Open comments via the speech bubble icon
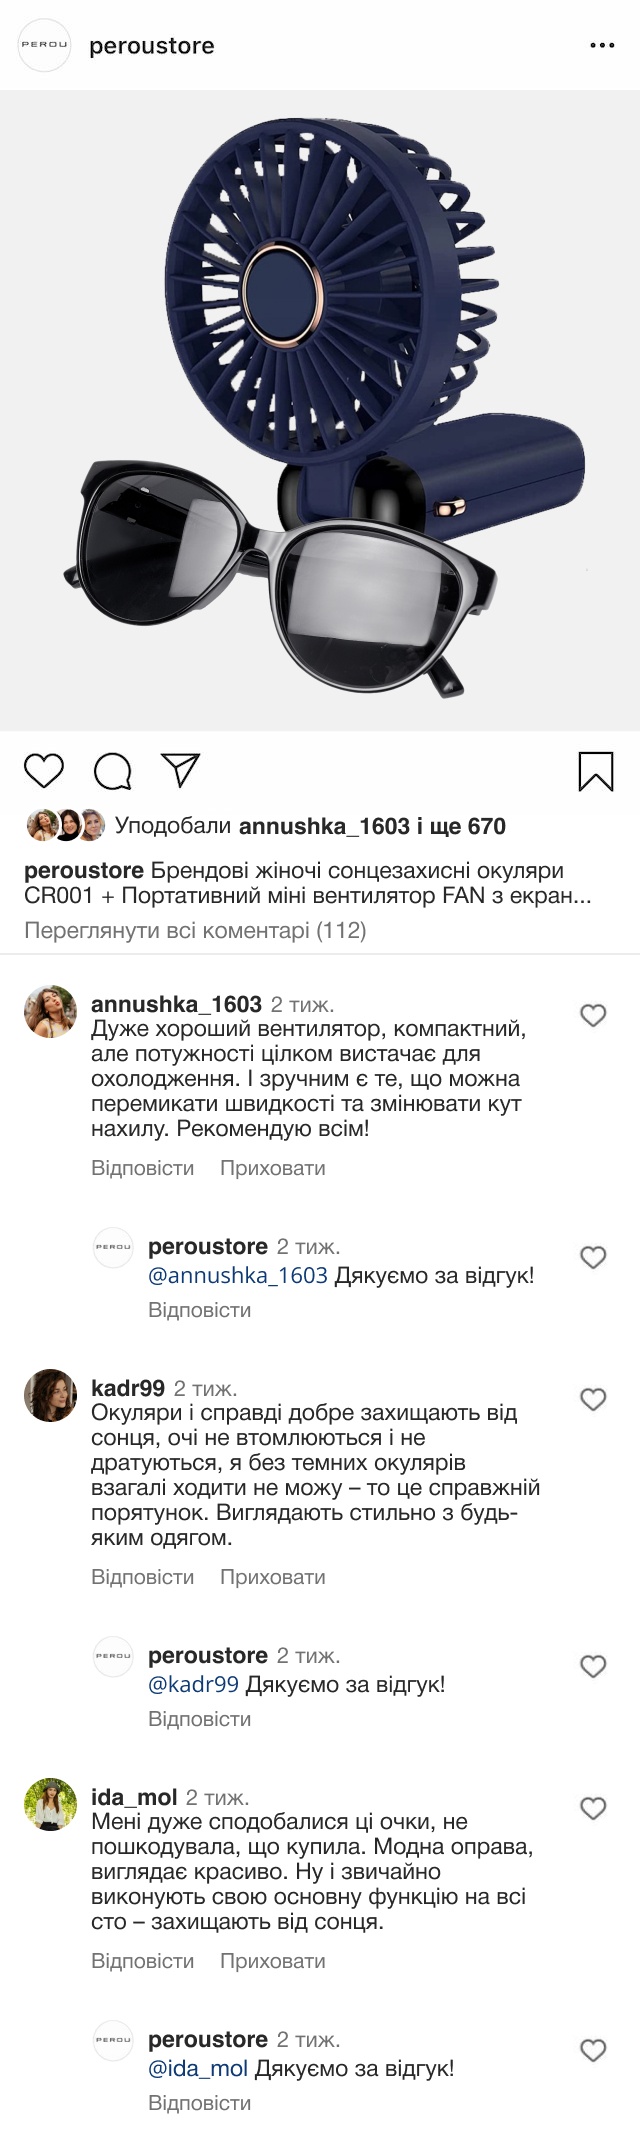640x2139 pixels. [113, 771]
